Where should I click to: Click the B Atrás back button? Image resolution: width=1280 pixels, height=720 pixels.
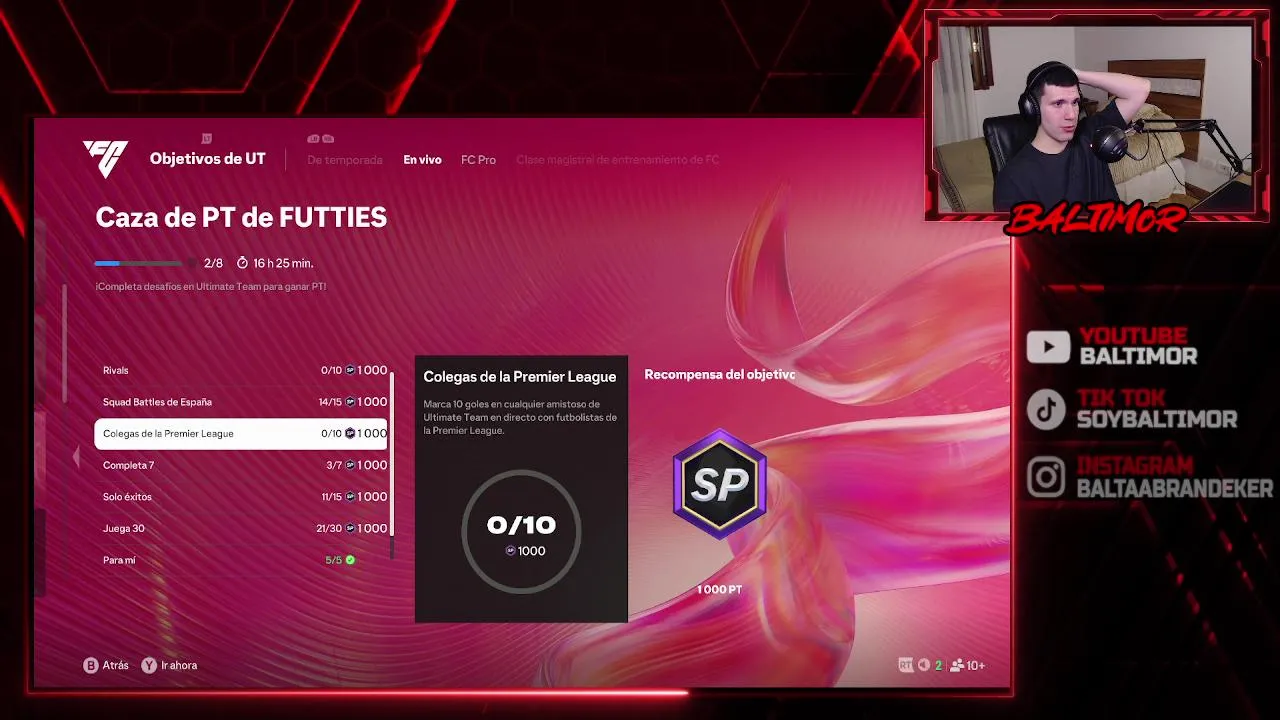coord(106,665)
